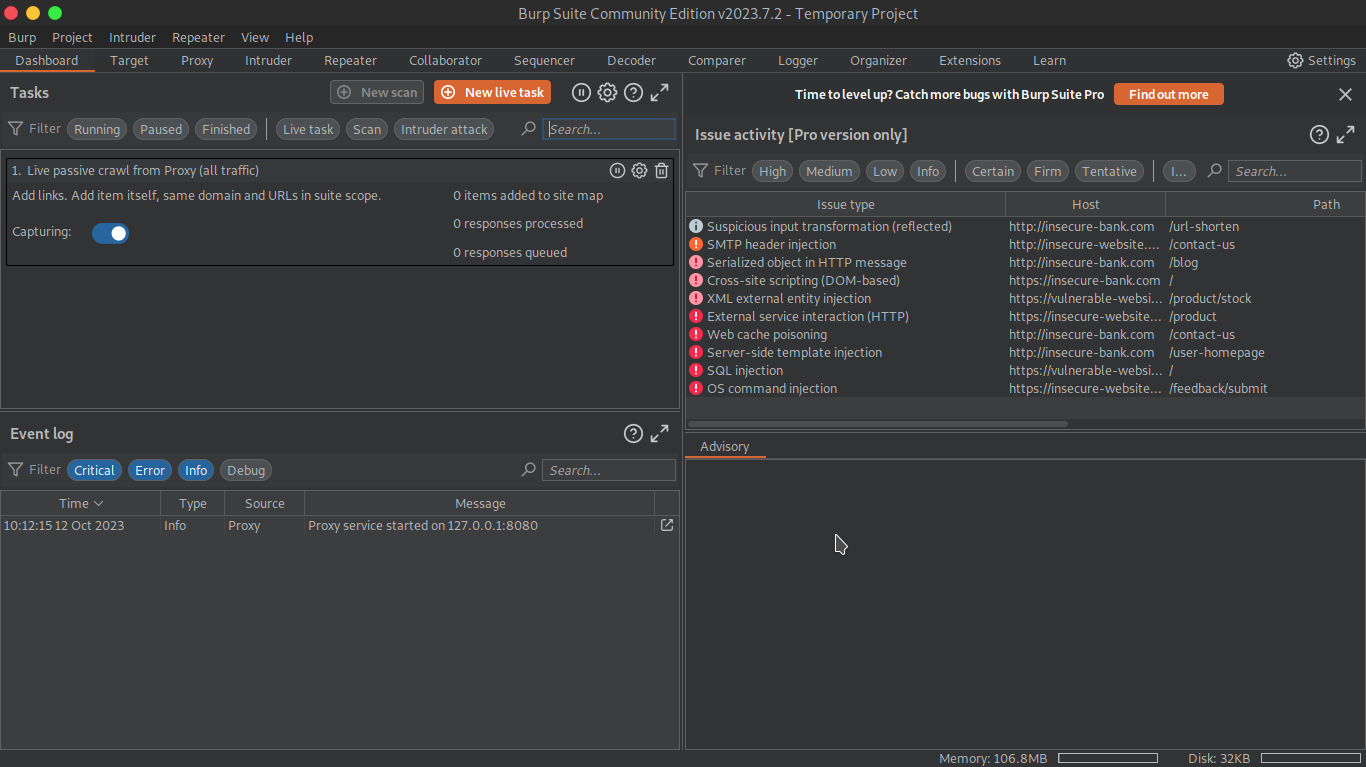Expand the Tasks panel to fullscreen
This screenshot has height=767, width=1366.
pyautogui.click(x=659, y=92)
